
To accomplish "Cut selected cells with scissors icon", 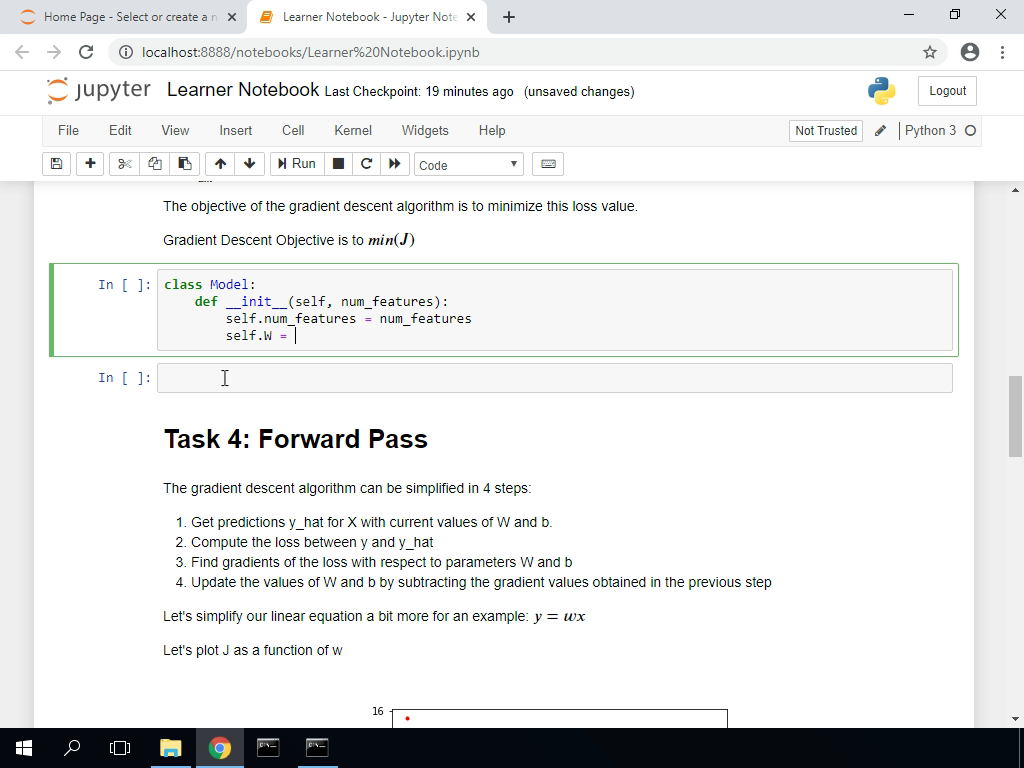I will (124, 164).
